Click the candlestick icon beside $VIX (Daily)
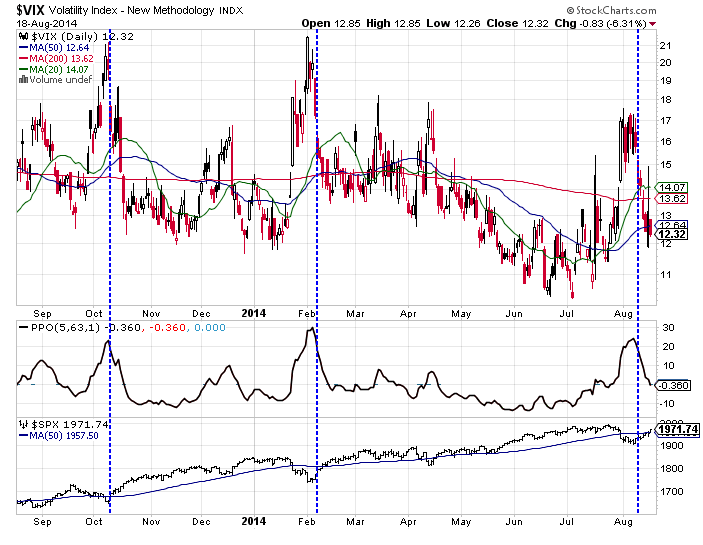This screenshot has height=545, width=703. 22,35
